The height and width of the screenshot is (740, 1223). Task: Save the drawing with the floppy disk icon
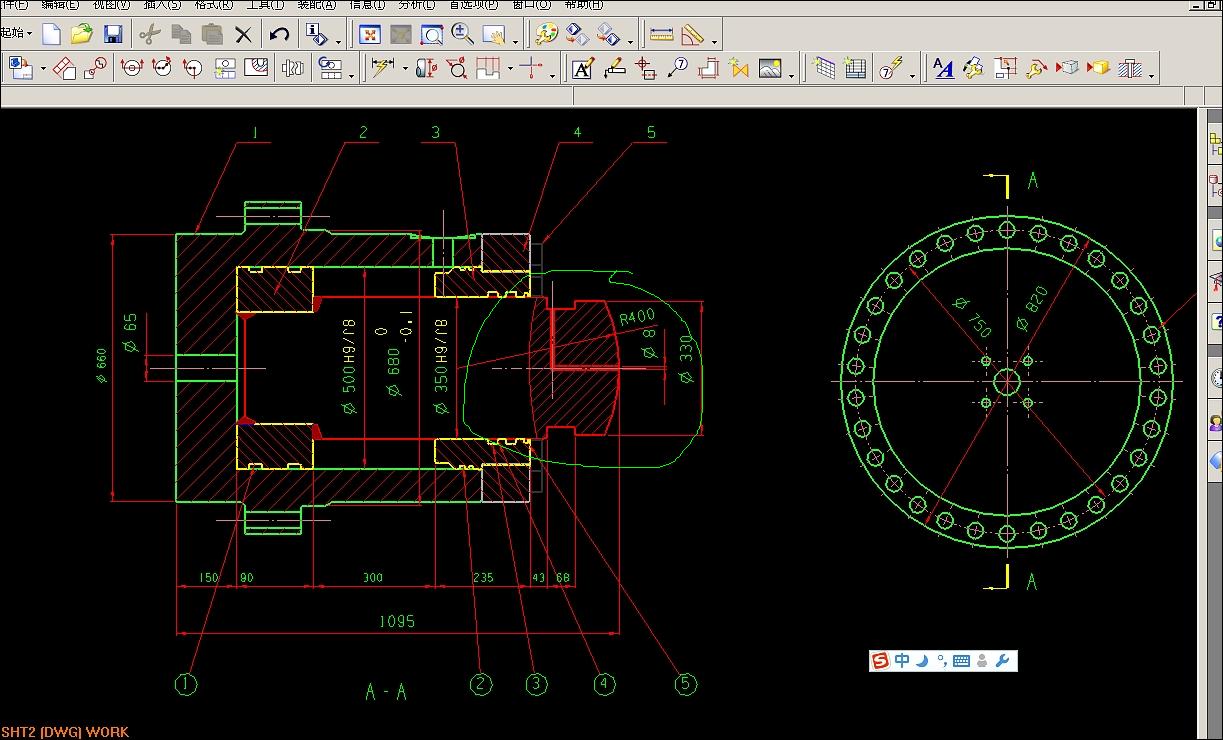pos(113,34)
